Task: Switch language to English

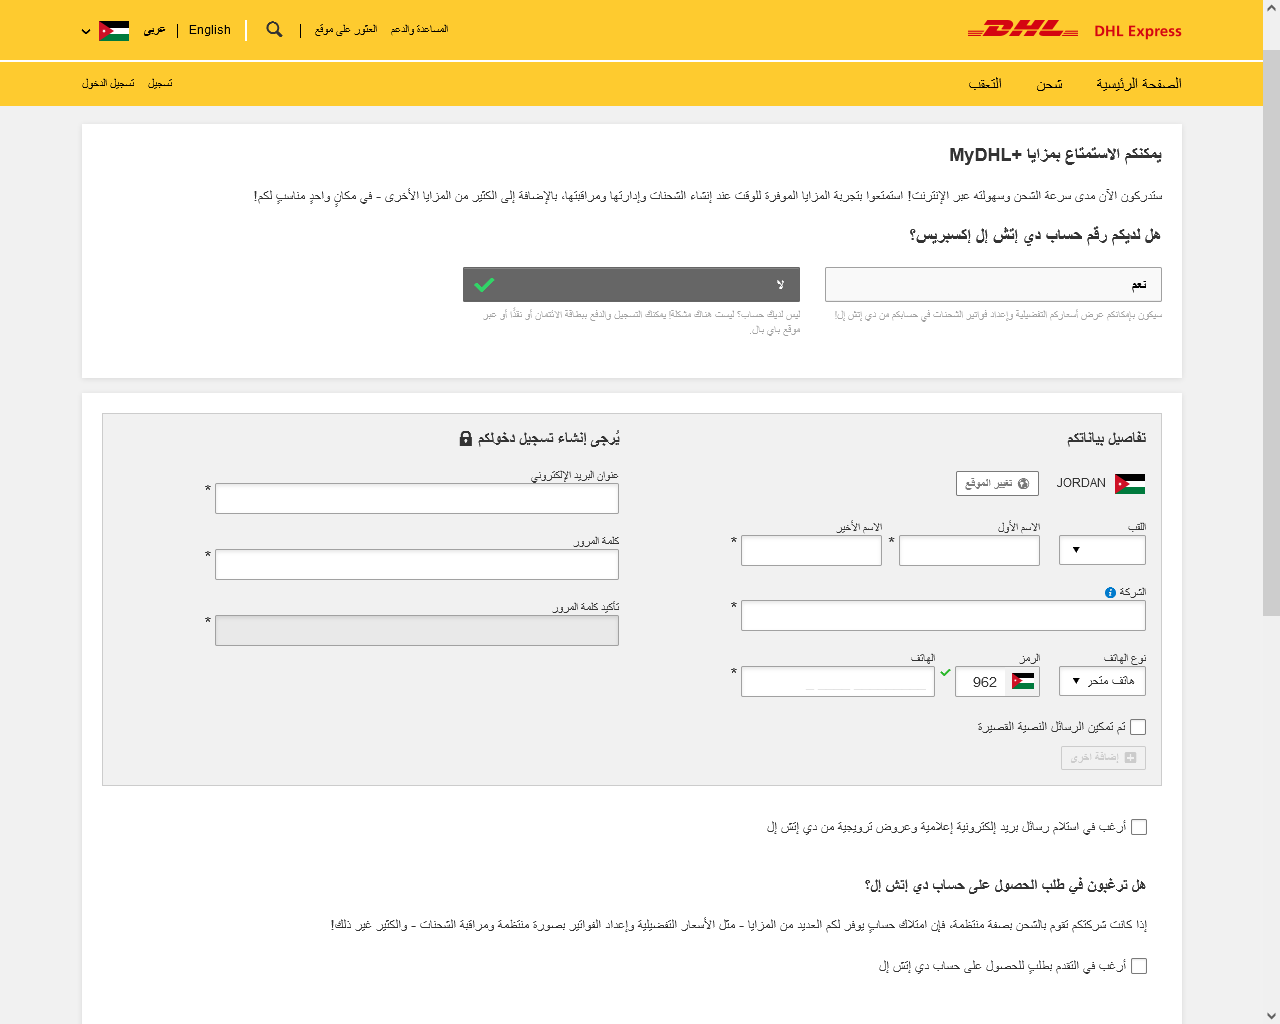Action: click(209, 30)
